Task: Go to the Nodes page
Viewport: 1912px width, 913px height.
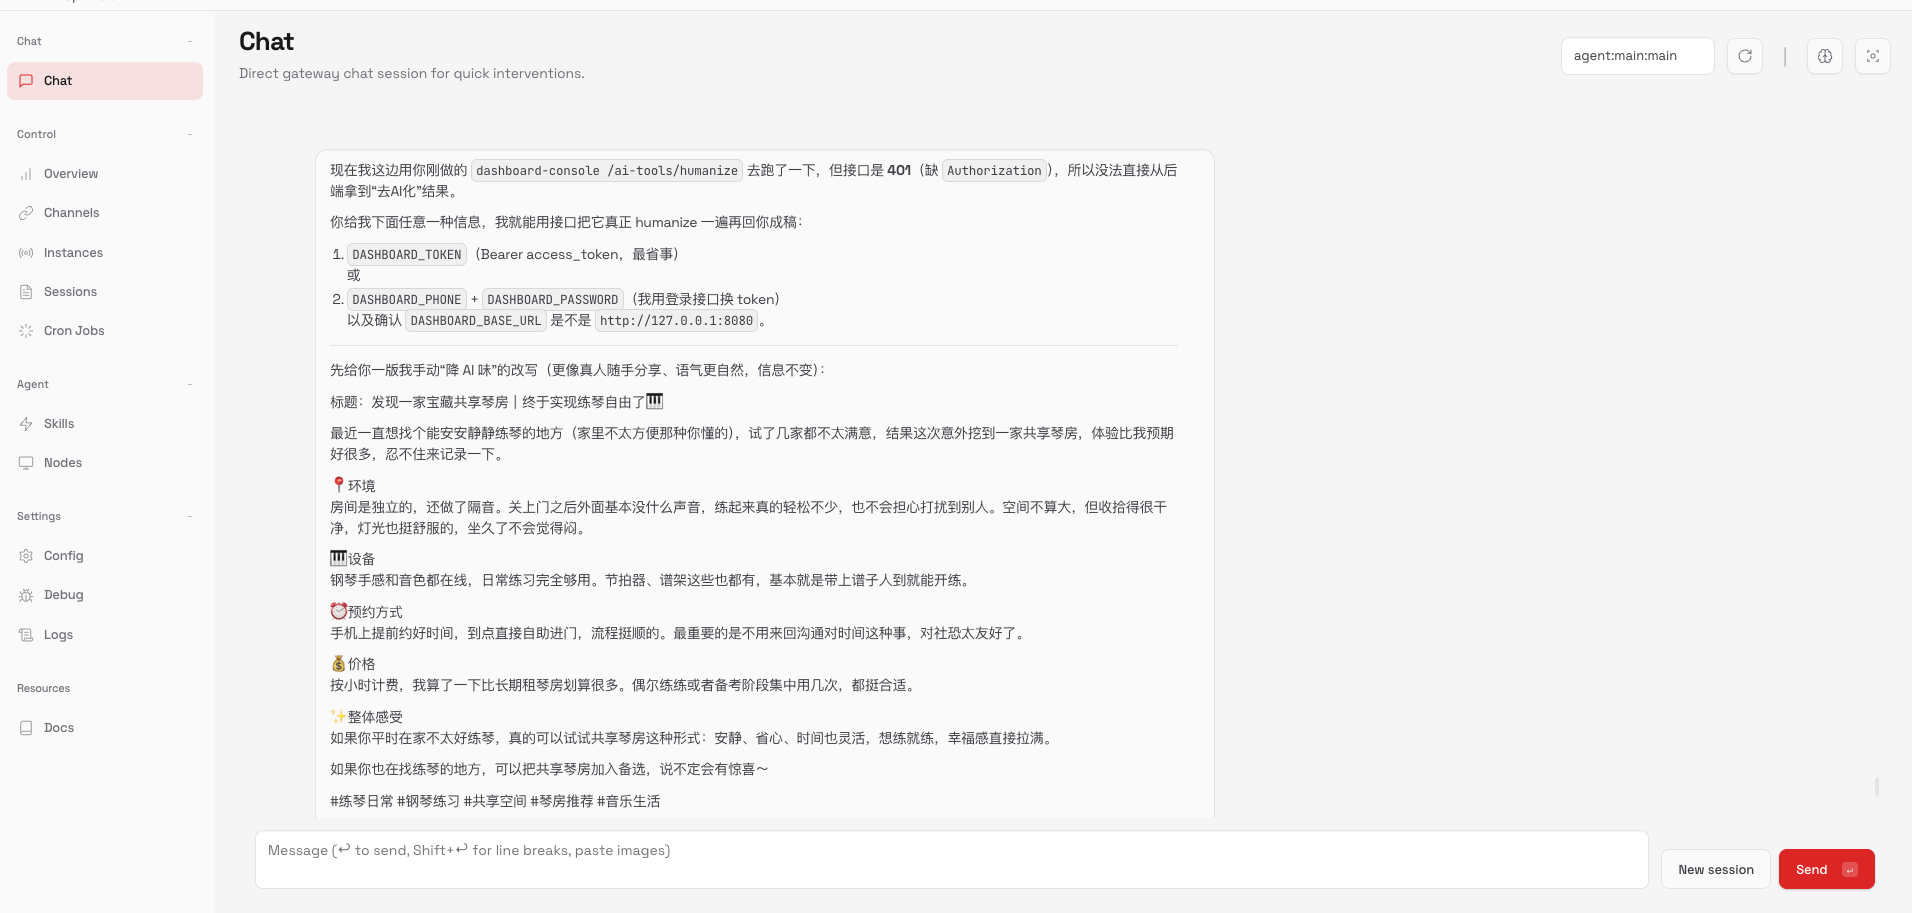Action: [x=105, y=463]
